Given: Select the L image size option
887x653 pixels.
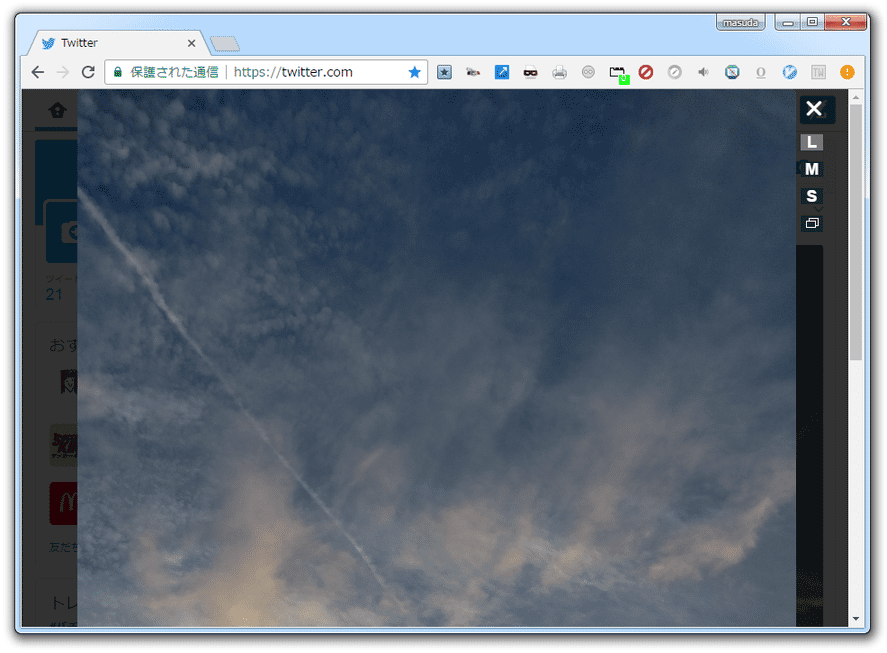Looking at the screenshot, I should tap(812, 142).
